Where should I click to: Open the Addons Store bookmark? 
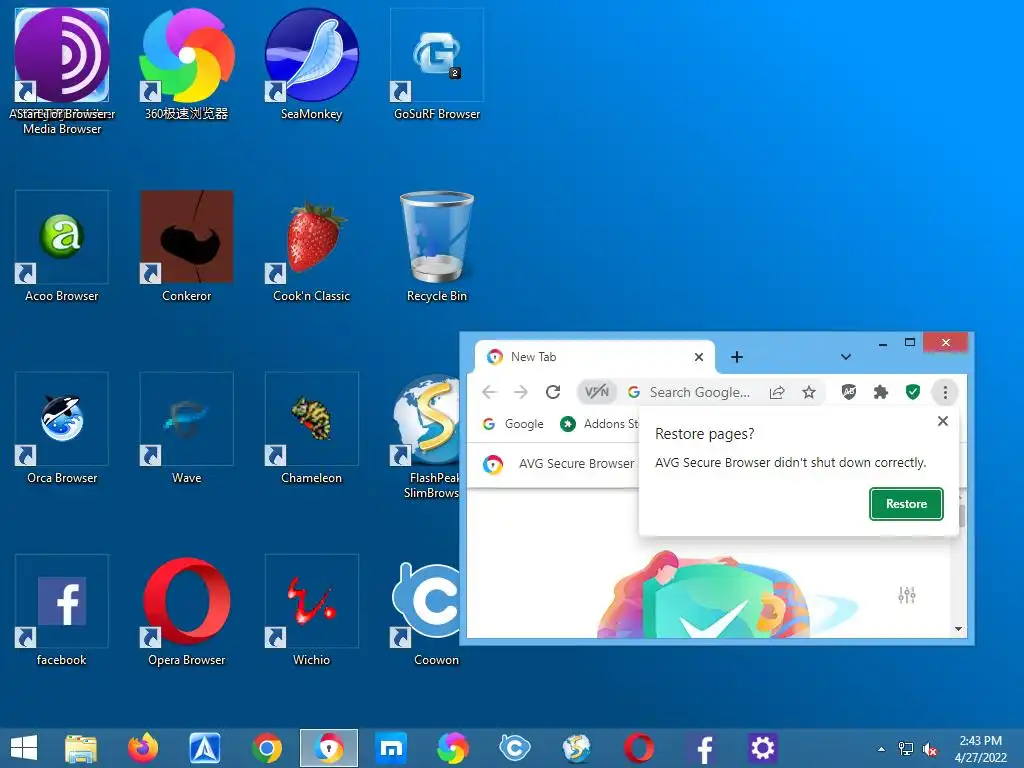(x=599, y=424)
